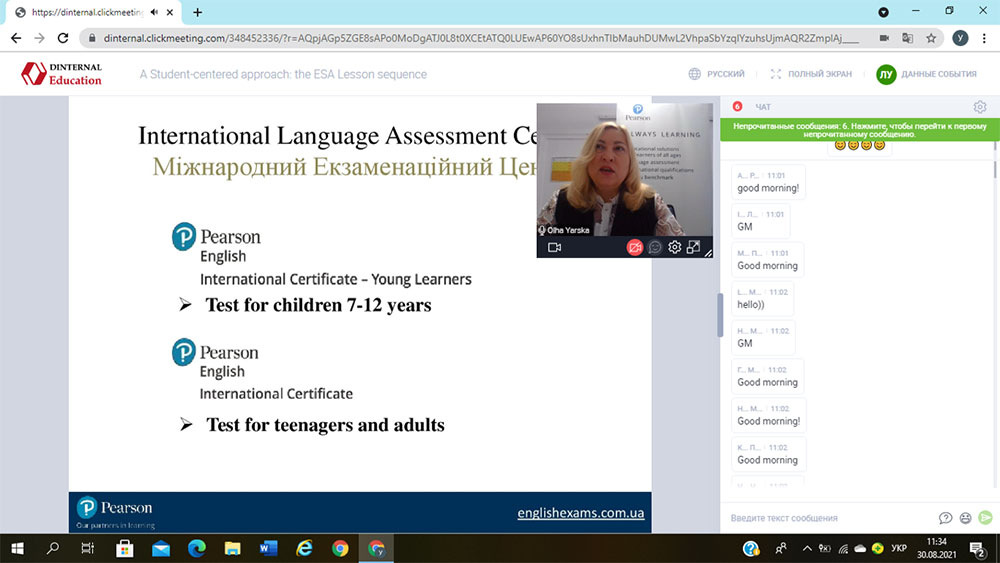Open Chrome three-dot menu
Screen dimensions: 1000x563
tap(985, 38)
